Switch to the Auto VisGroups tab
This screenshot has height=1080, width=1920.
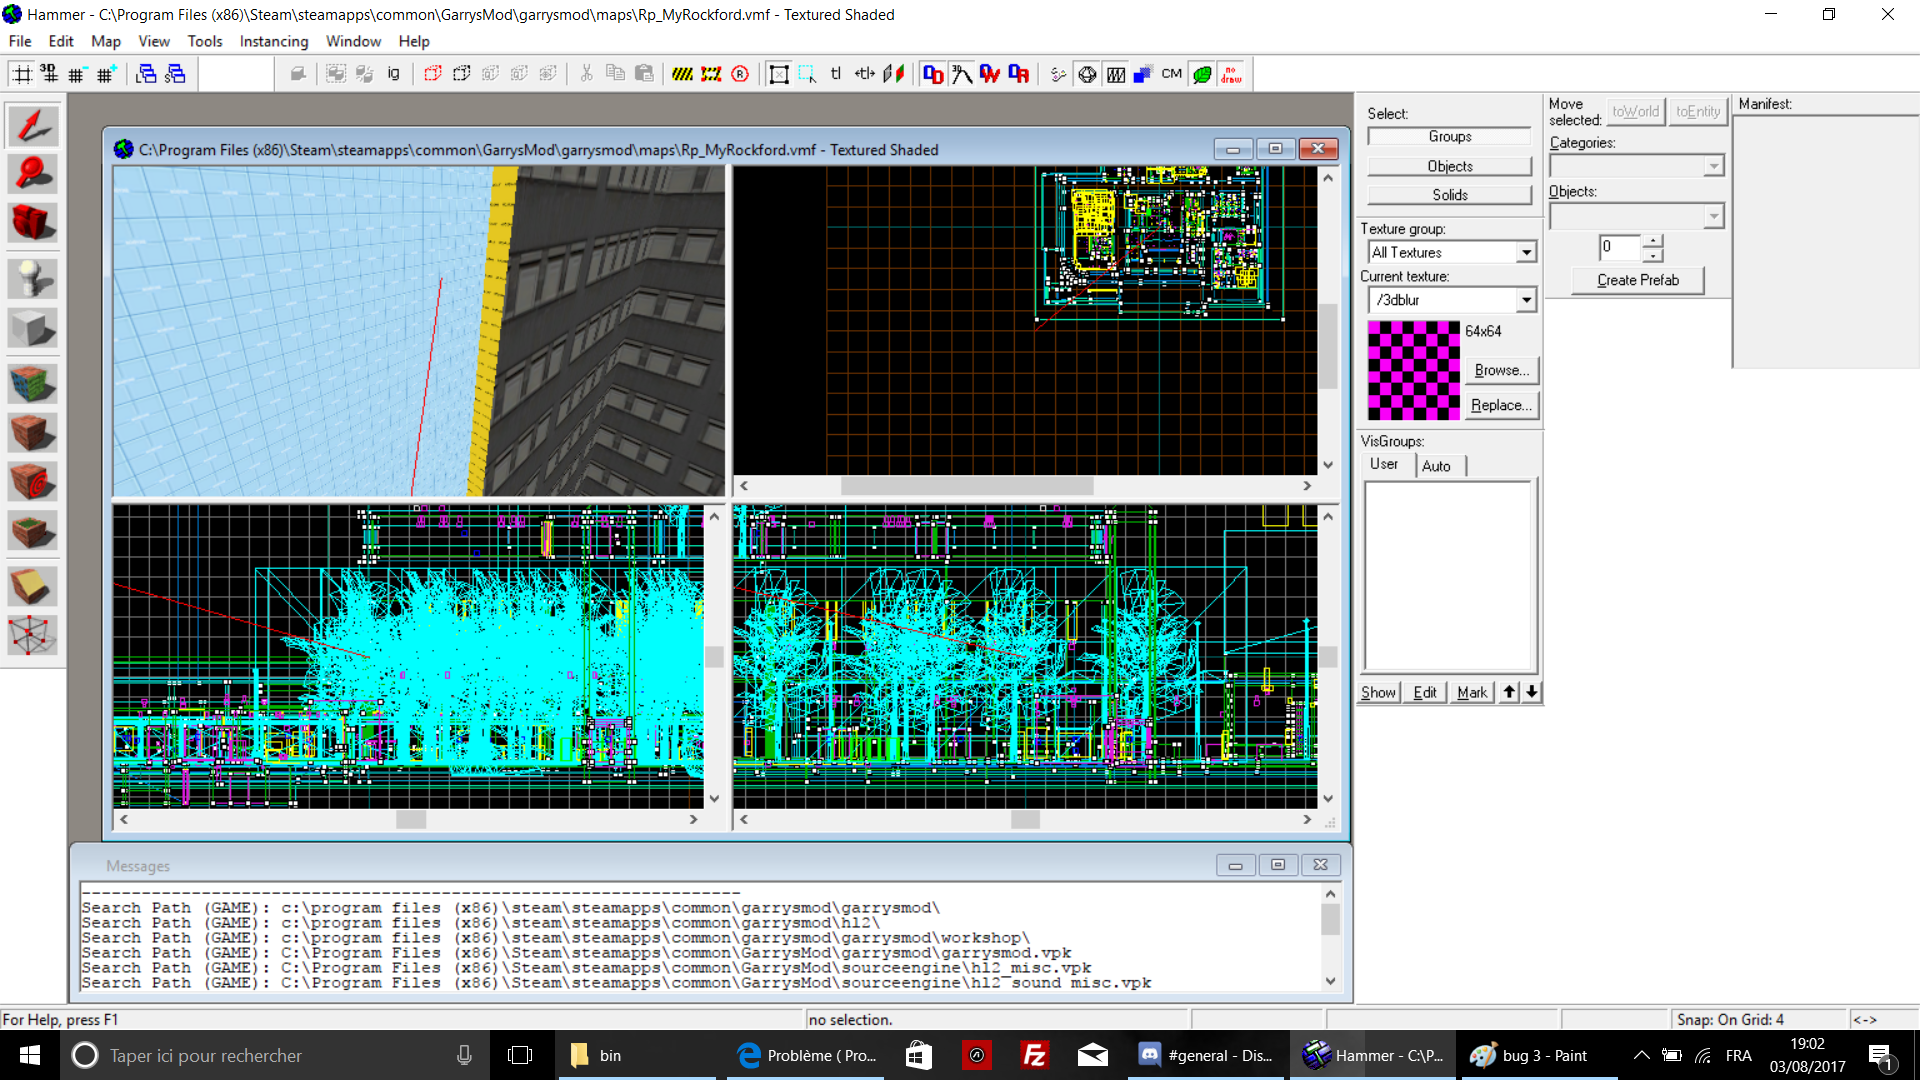(x=1436, y=466)
